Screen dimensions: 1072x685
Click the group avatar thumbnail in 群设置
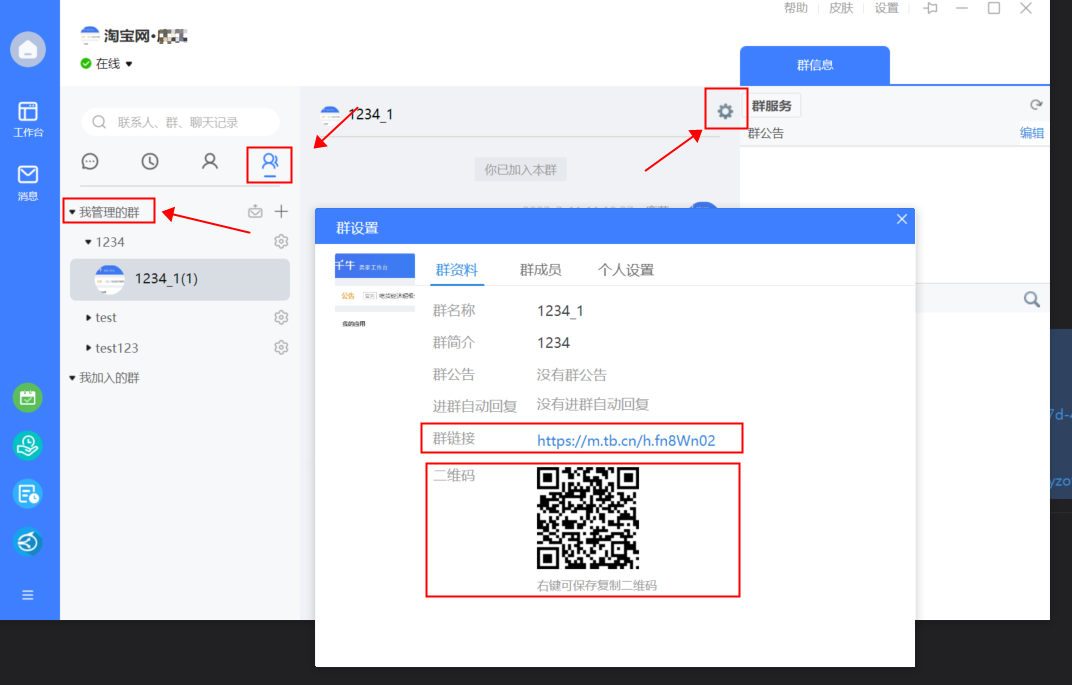[375, 292]
